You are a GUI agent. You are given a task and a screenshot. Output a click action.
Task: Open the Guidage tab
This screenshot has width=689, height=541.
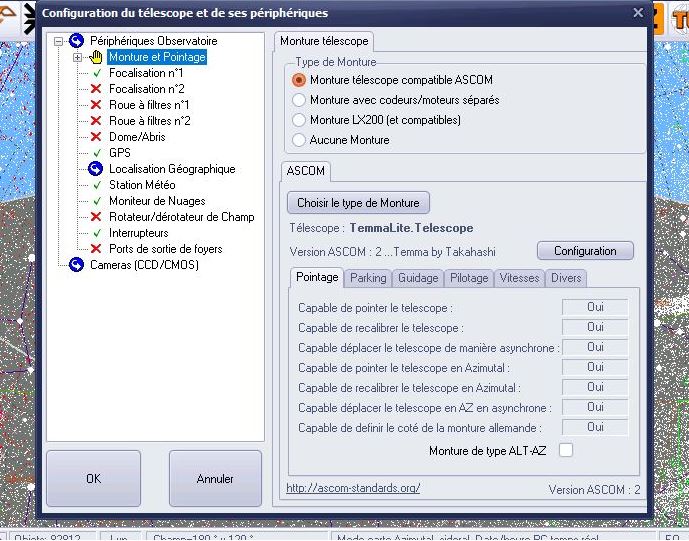point(417,278)
